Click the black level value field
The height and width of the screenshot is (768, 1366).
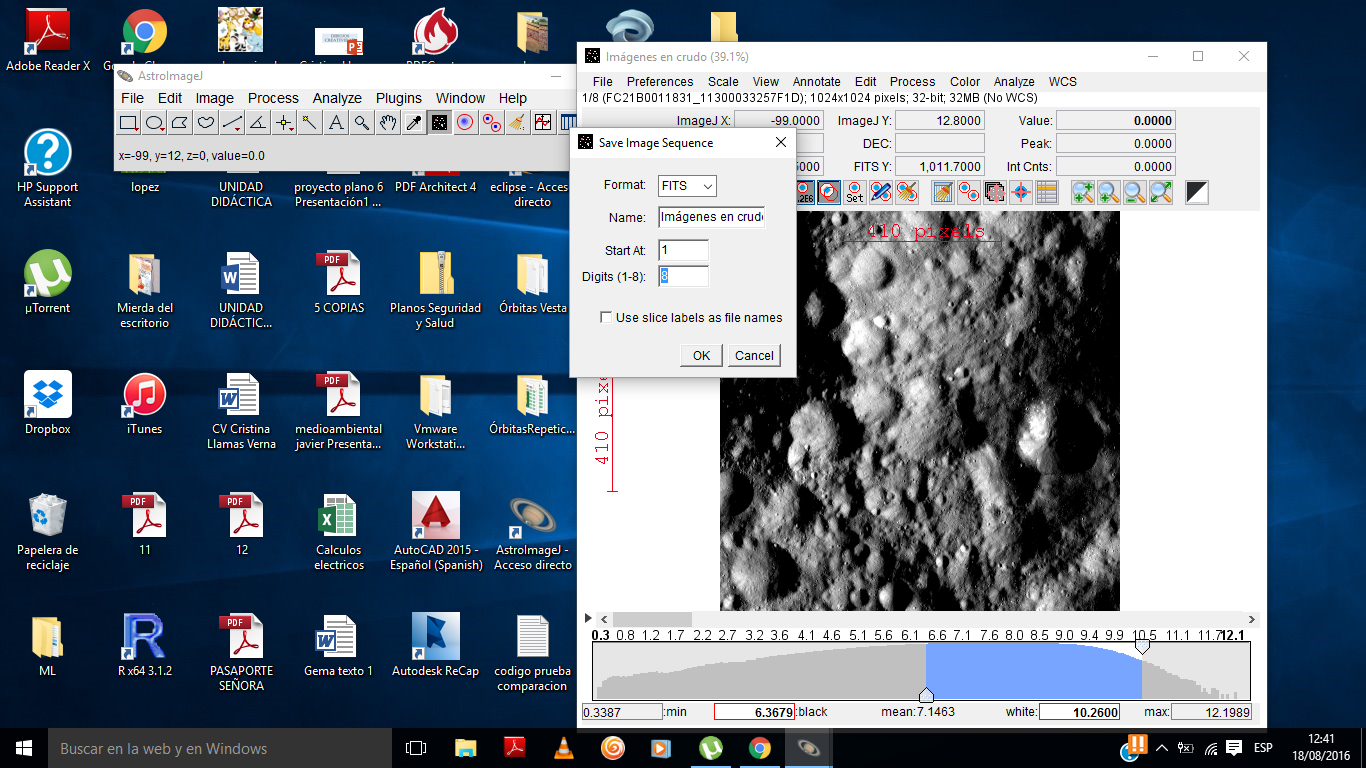[x=754, y=712]
